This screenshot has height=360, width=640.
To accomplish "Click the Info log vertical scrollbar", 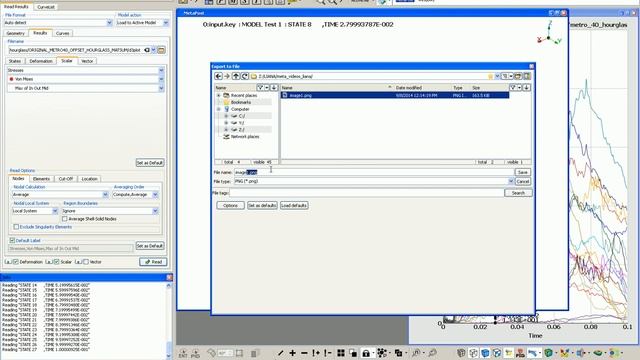I will (169, 320).
